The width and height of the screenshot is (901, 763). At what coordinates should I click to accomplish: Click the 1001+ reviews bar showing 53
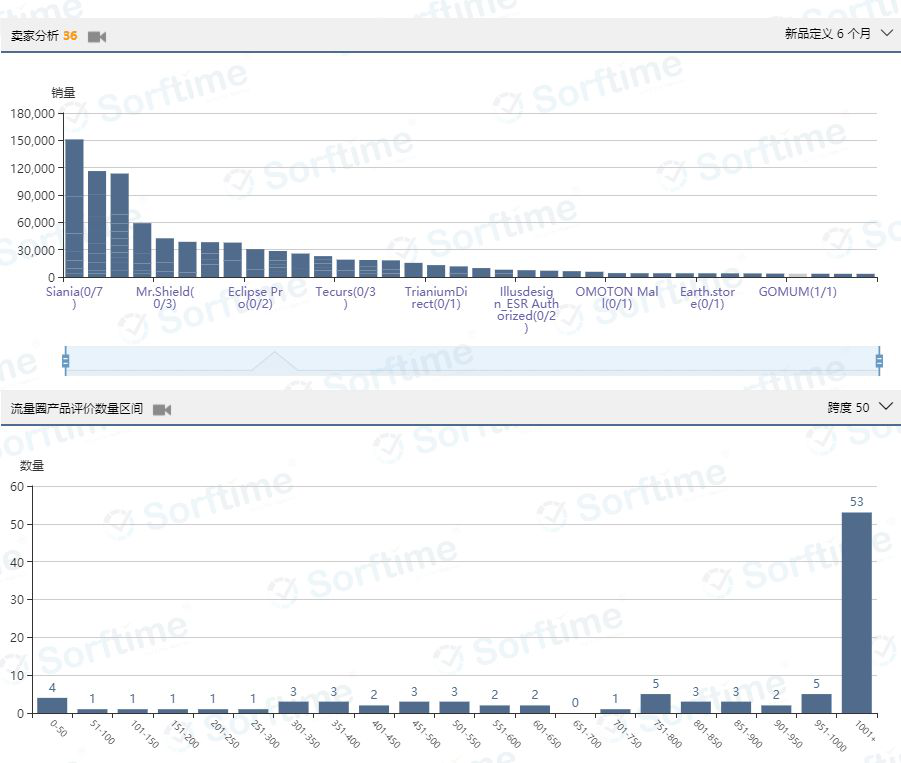pyautogui.click(x=856, y=612)
